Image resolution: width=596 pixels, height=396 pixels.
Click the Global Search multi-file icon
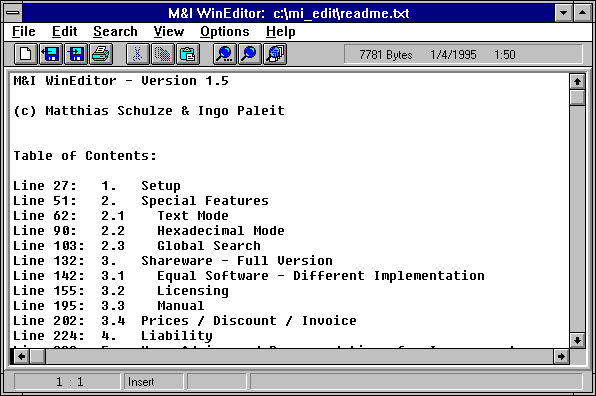(275, 54)
